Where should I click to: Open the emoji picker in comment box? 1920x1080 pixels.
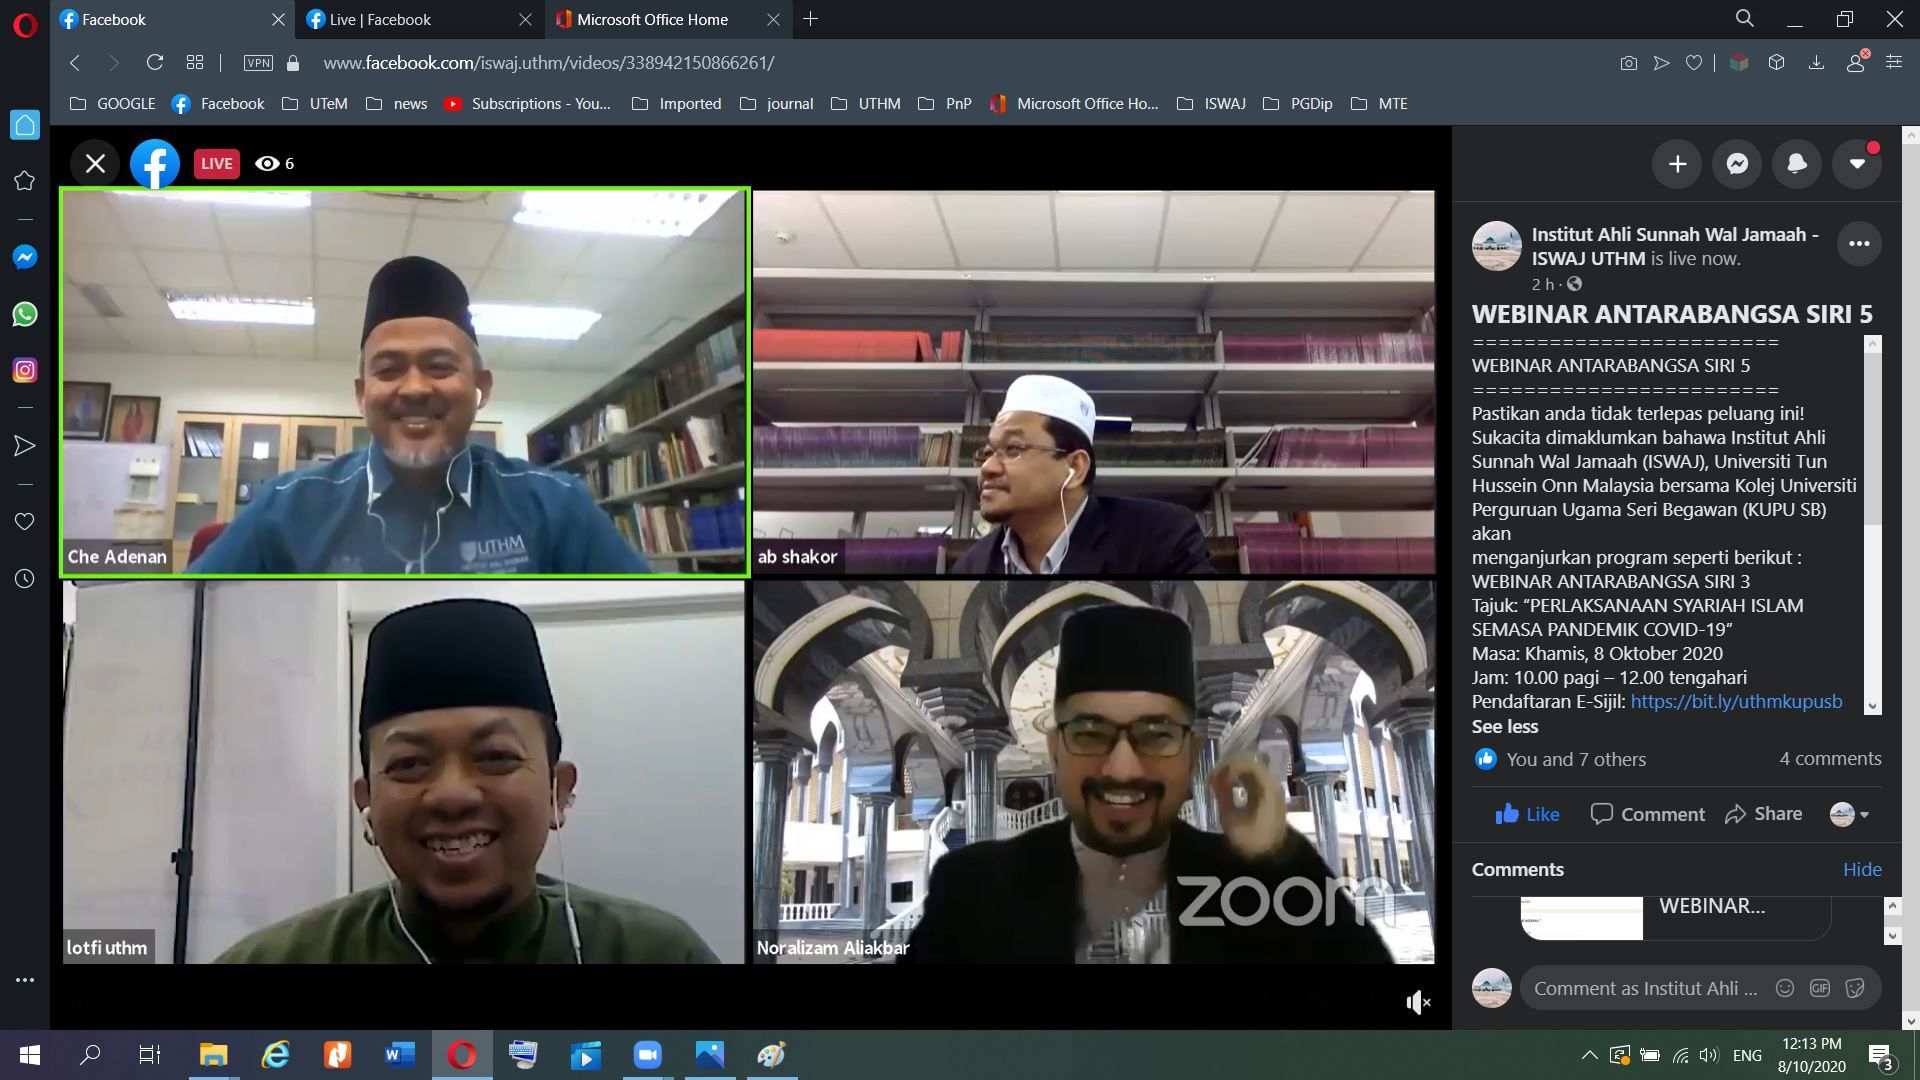point(1784,988)
